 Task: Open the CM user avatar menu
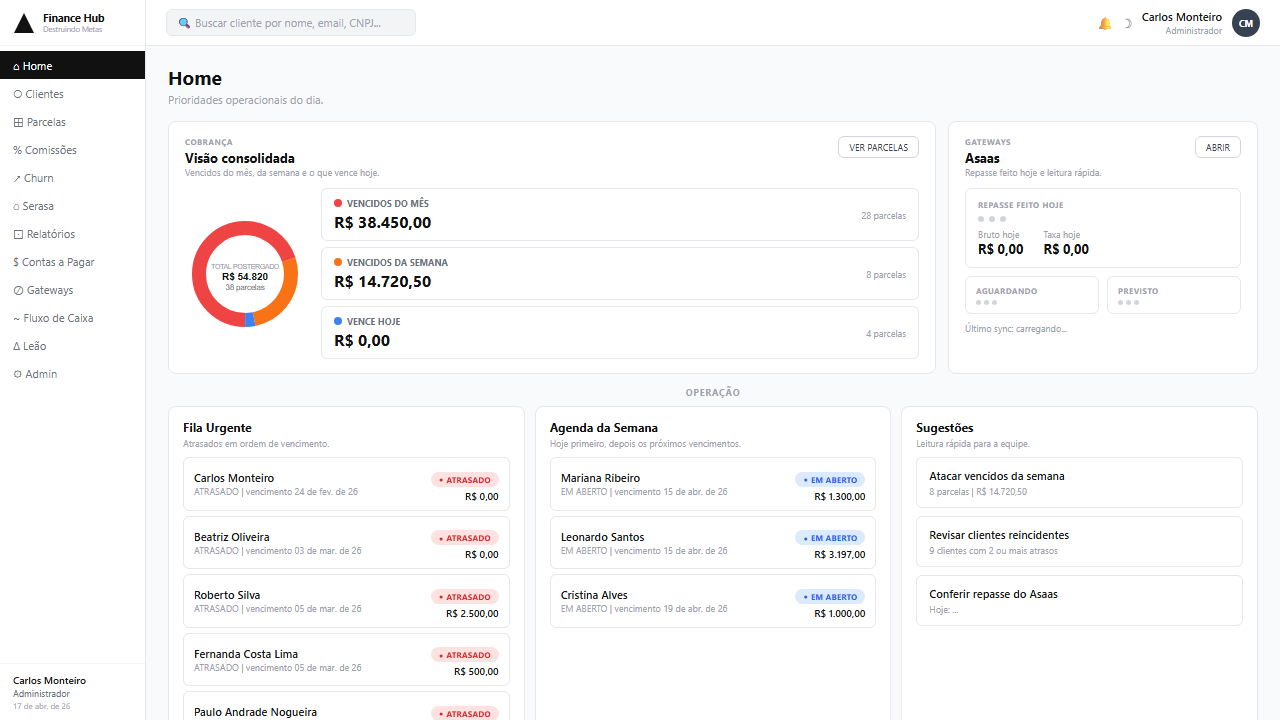(1245, 23)
